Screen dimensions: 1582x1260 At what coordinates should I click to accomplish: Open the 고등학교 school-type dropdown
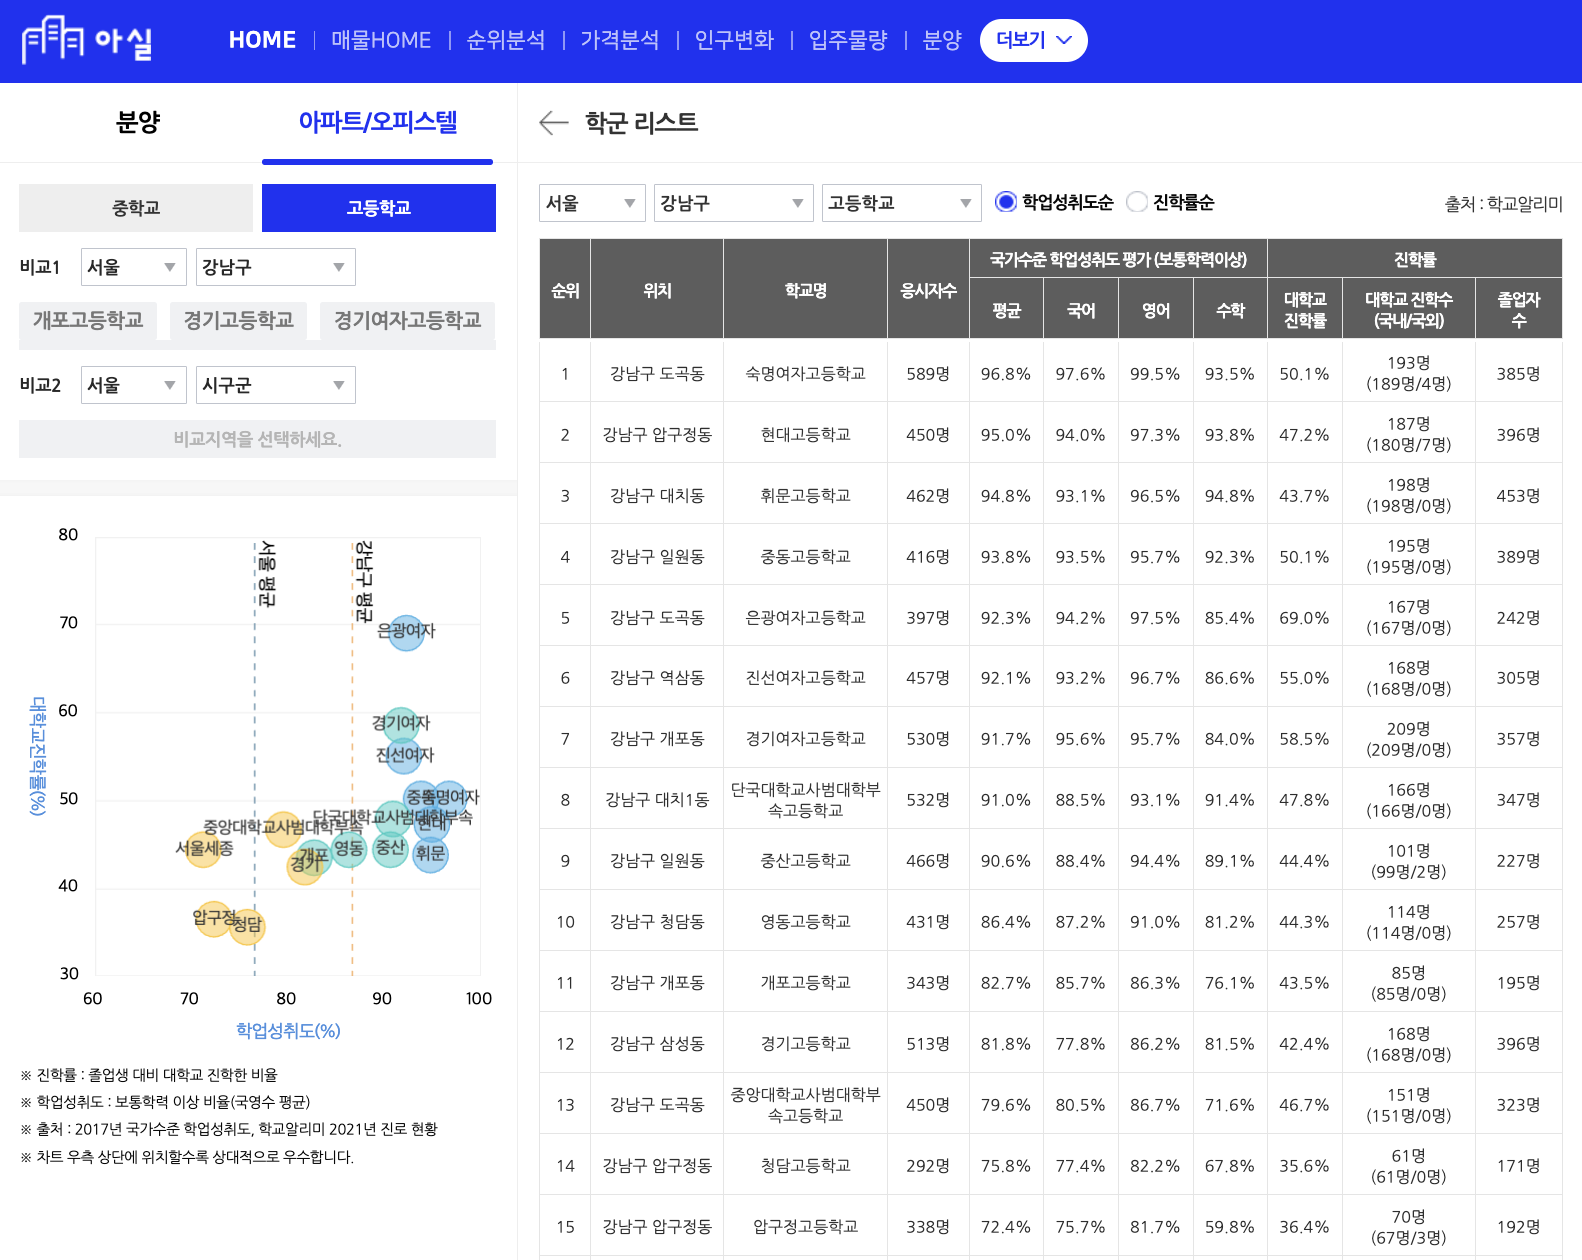coord(901,203)
